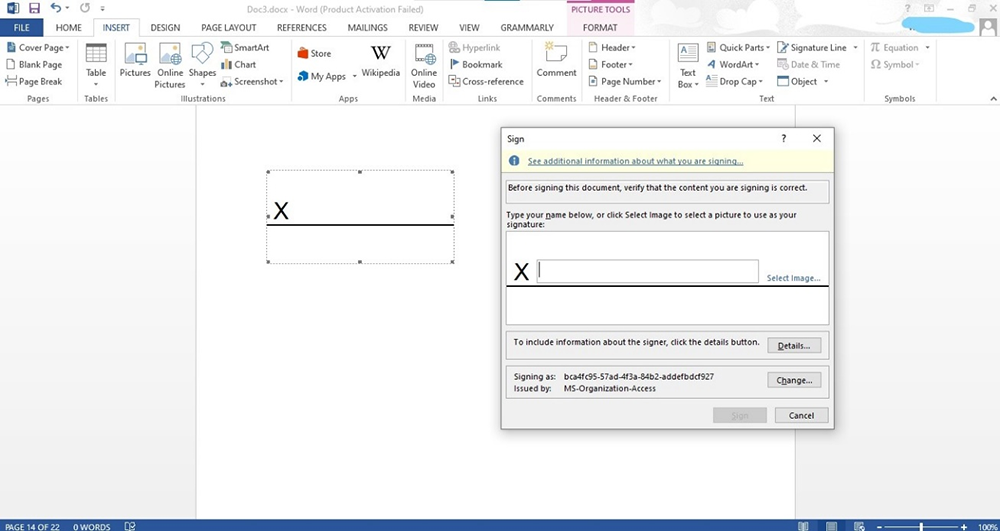Click the signature name text field

tap(647, 271)
